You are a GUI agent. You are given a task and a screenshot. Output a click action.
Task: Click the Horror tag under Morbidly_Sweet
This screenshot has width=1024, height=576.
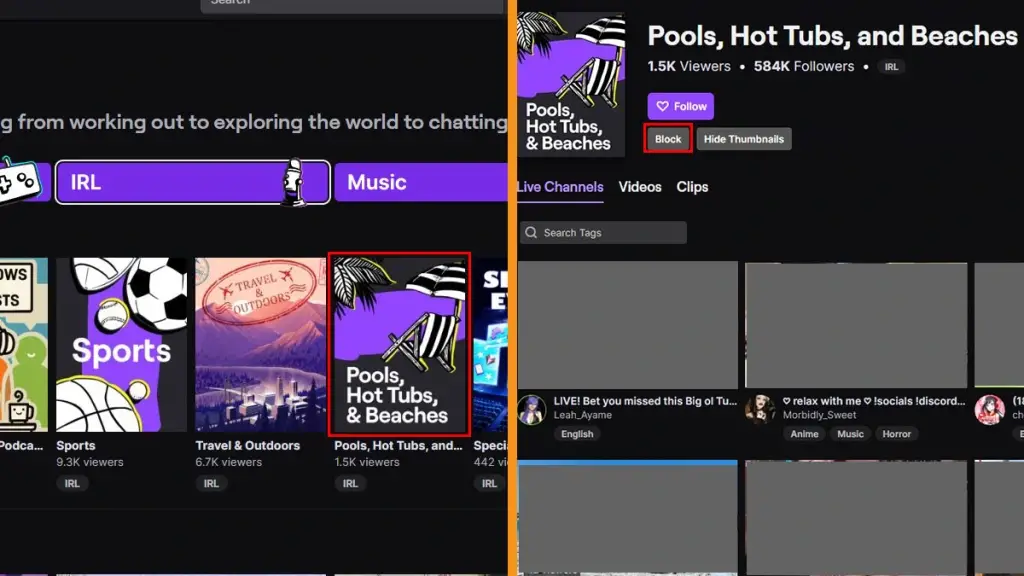[x=897, y=434]
